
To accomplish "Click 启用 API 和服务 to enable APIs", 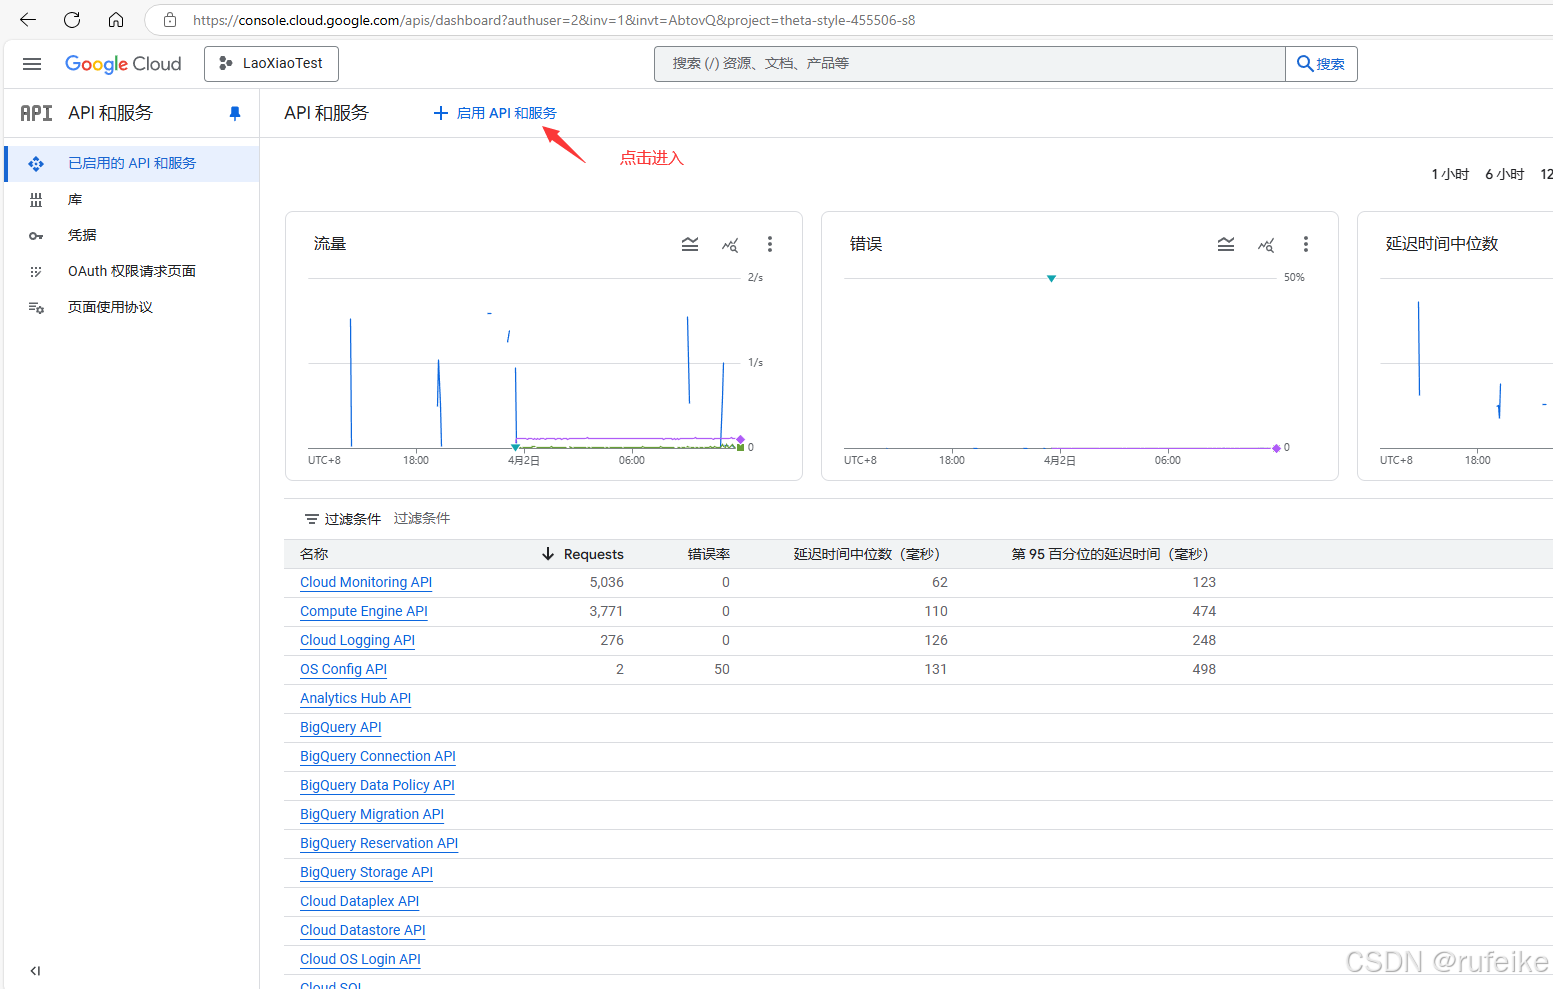I will 495,113.
